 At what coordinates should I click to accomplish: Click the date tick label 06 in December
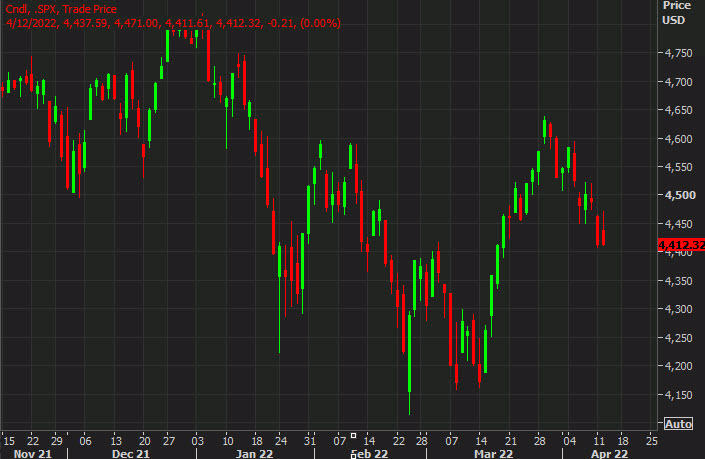tap(85, 441)
